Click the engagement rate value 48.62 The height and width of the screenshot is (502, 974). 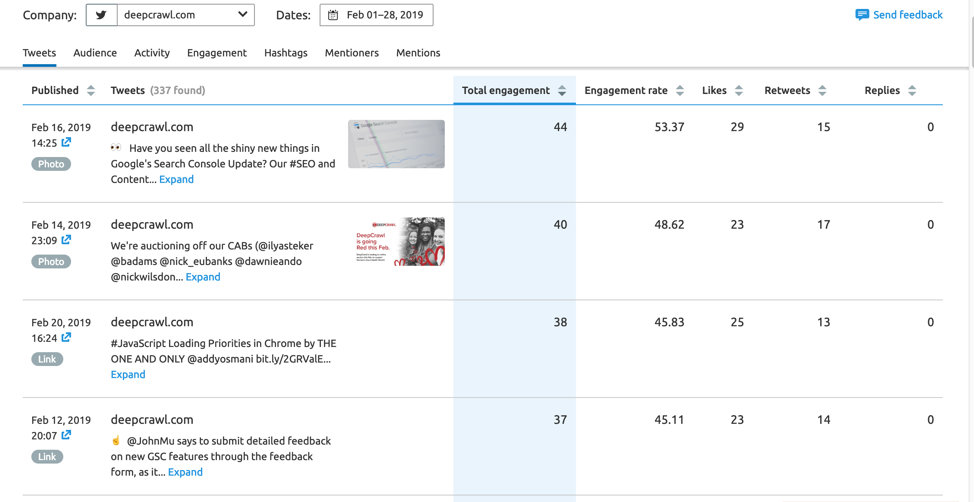pyautogui.click(x=670, y=225)
